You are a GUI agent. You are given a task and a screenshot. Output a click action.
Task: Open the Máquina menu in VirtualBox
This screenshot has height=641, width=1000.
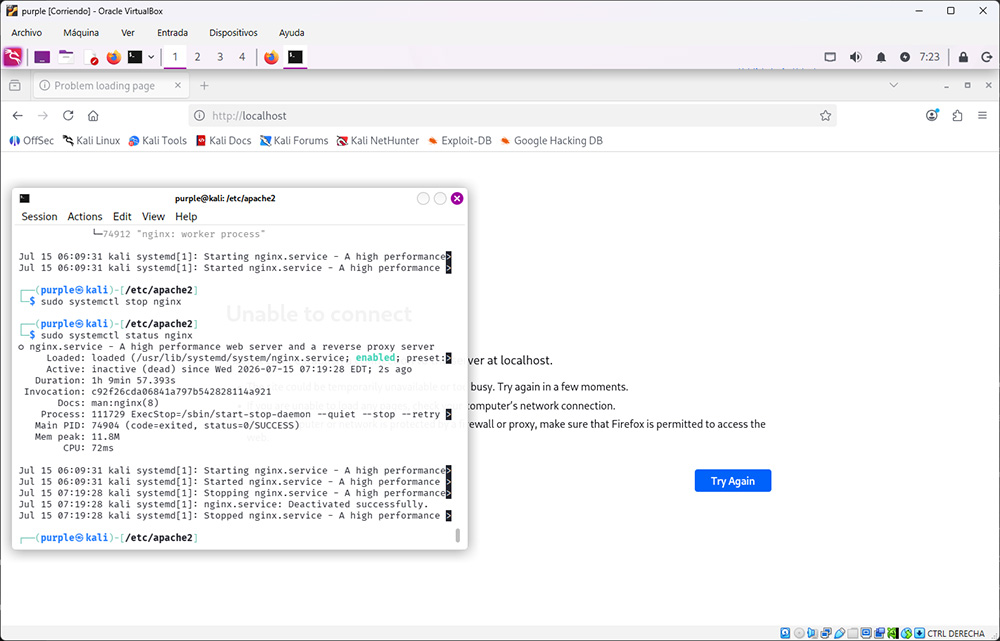[81, 33]
